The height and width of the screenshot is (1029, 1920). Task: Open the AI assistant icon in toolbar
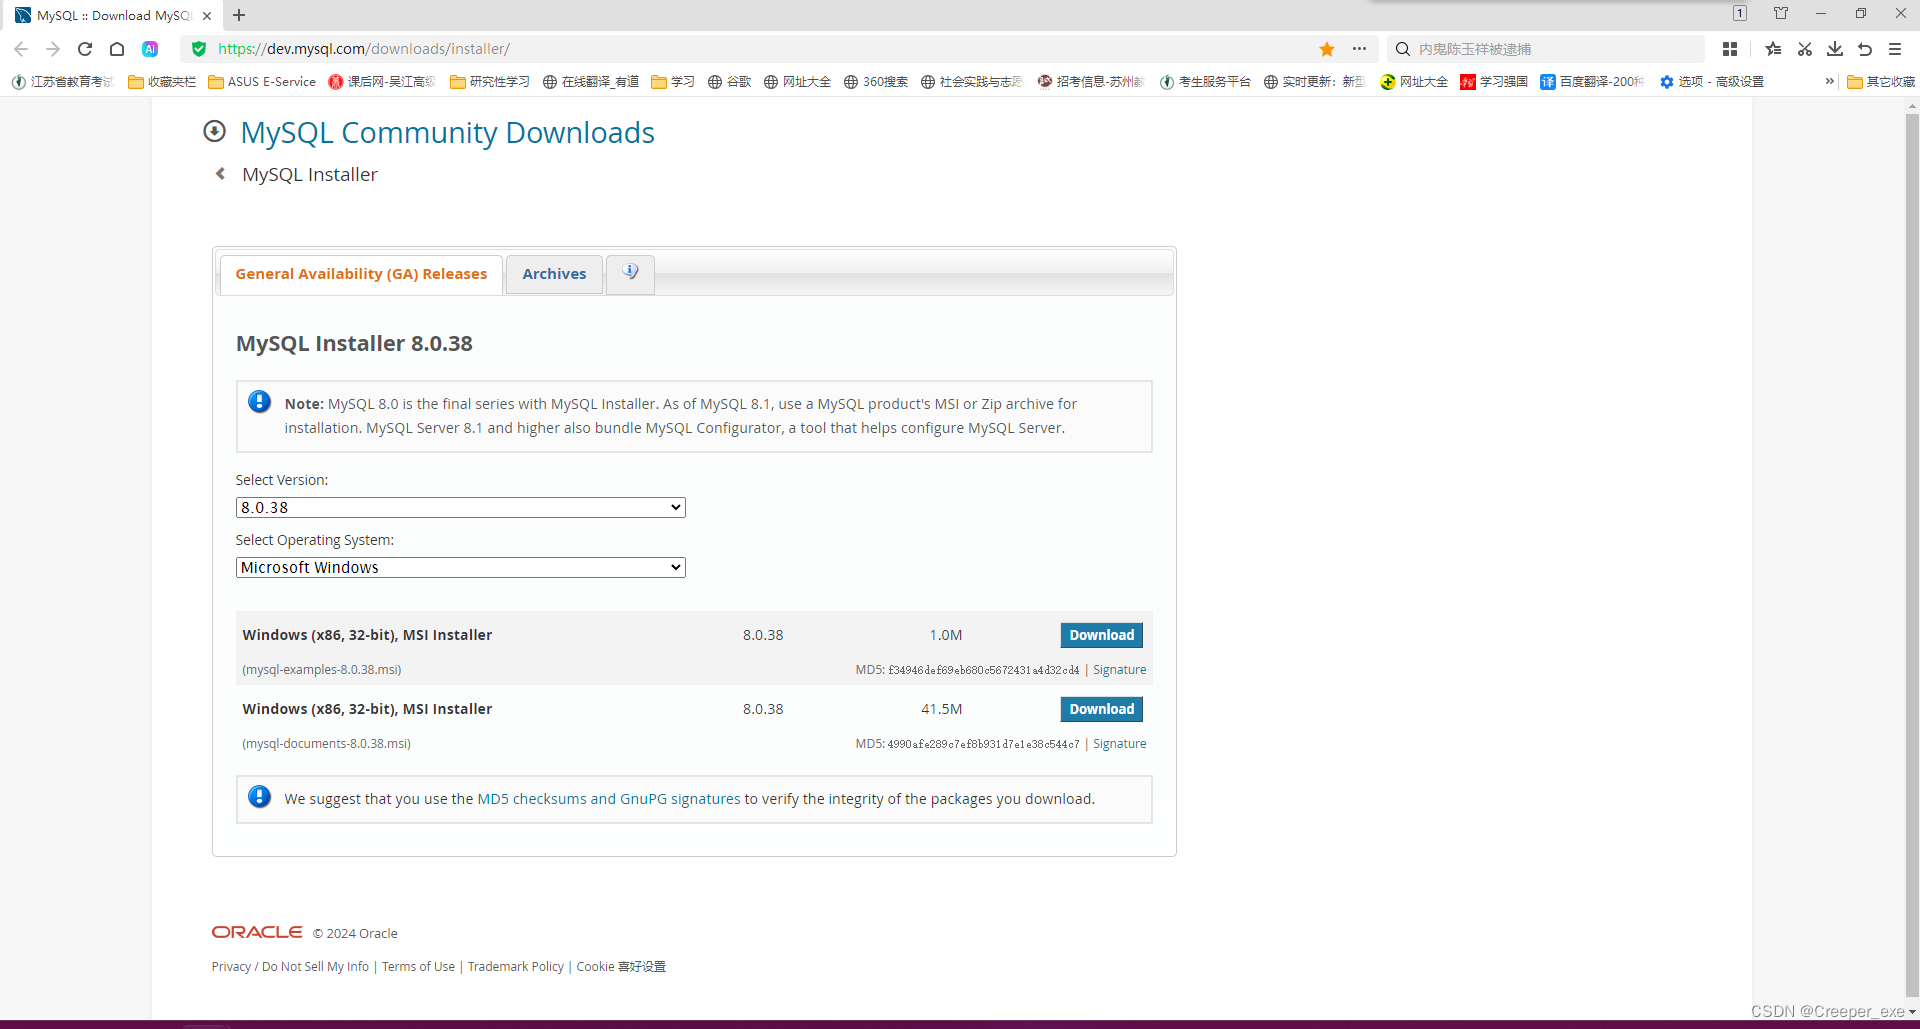click(150, 49)
